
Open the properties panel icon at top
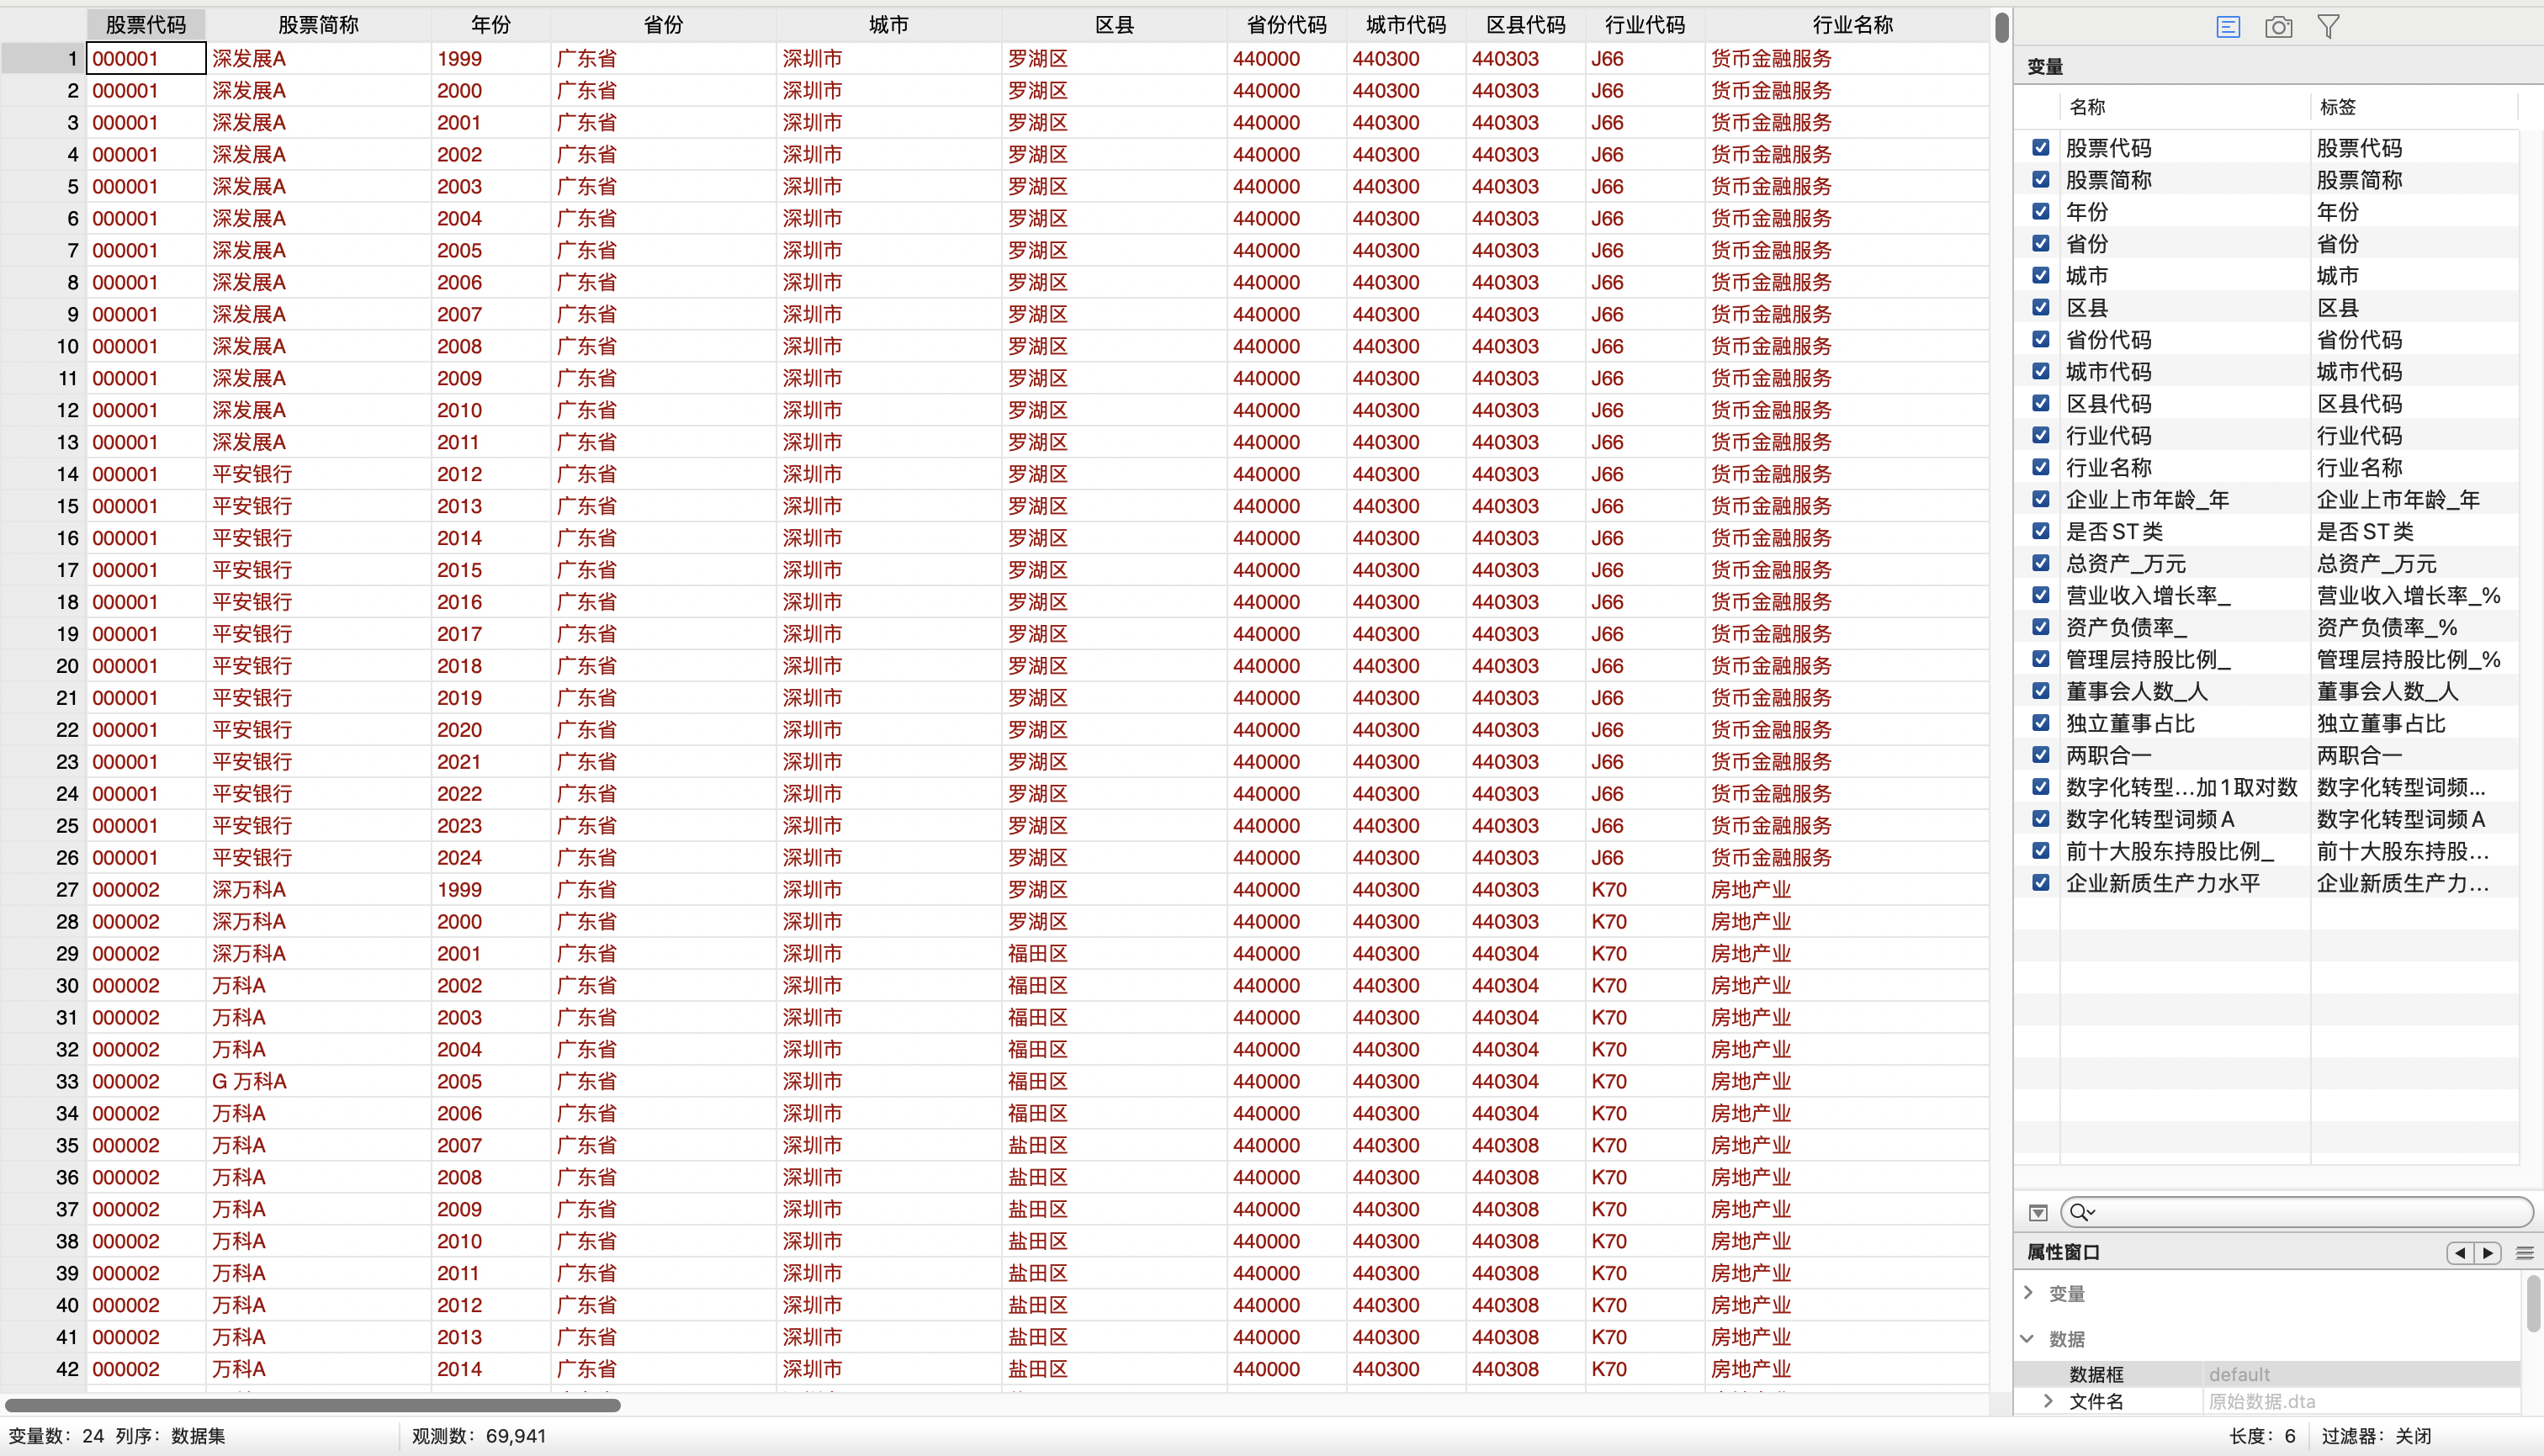click(x=2227, y=27)
